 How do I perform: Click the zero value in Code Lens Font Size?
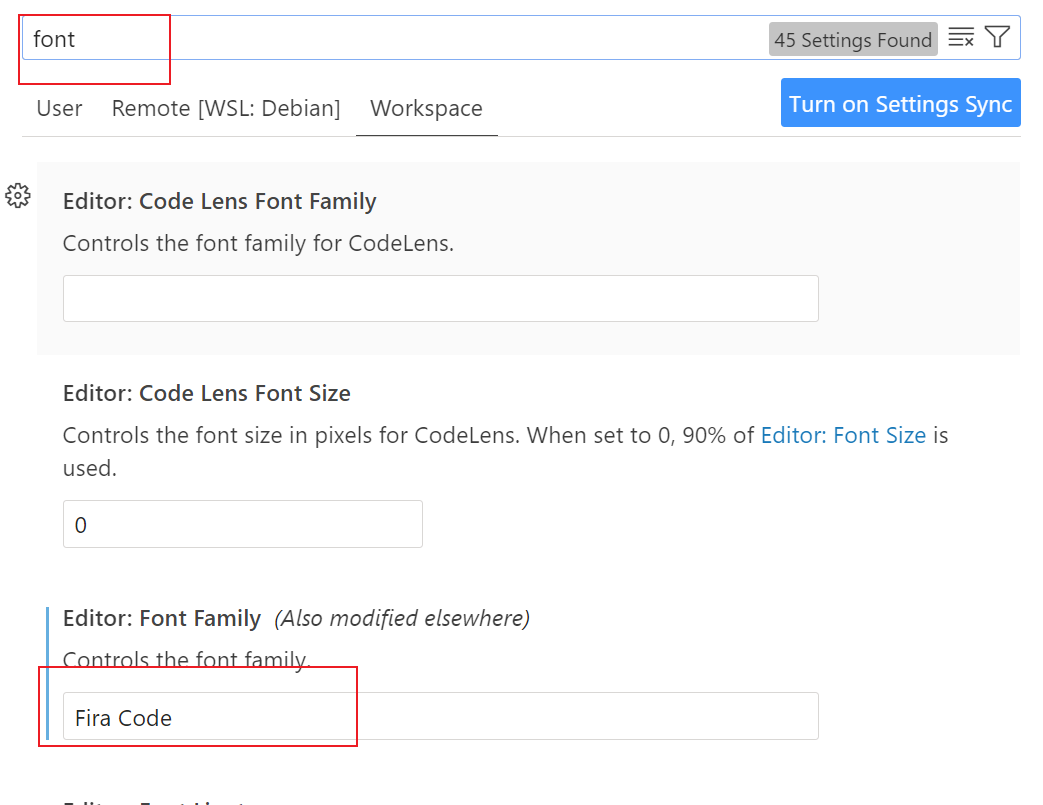tap(81, 524)
